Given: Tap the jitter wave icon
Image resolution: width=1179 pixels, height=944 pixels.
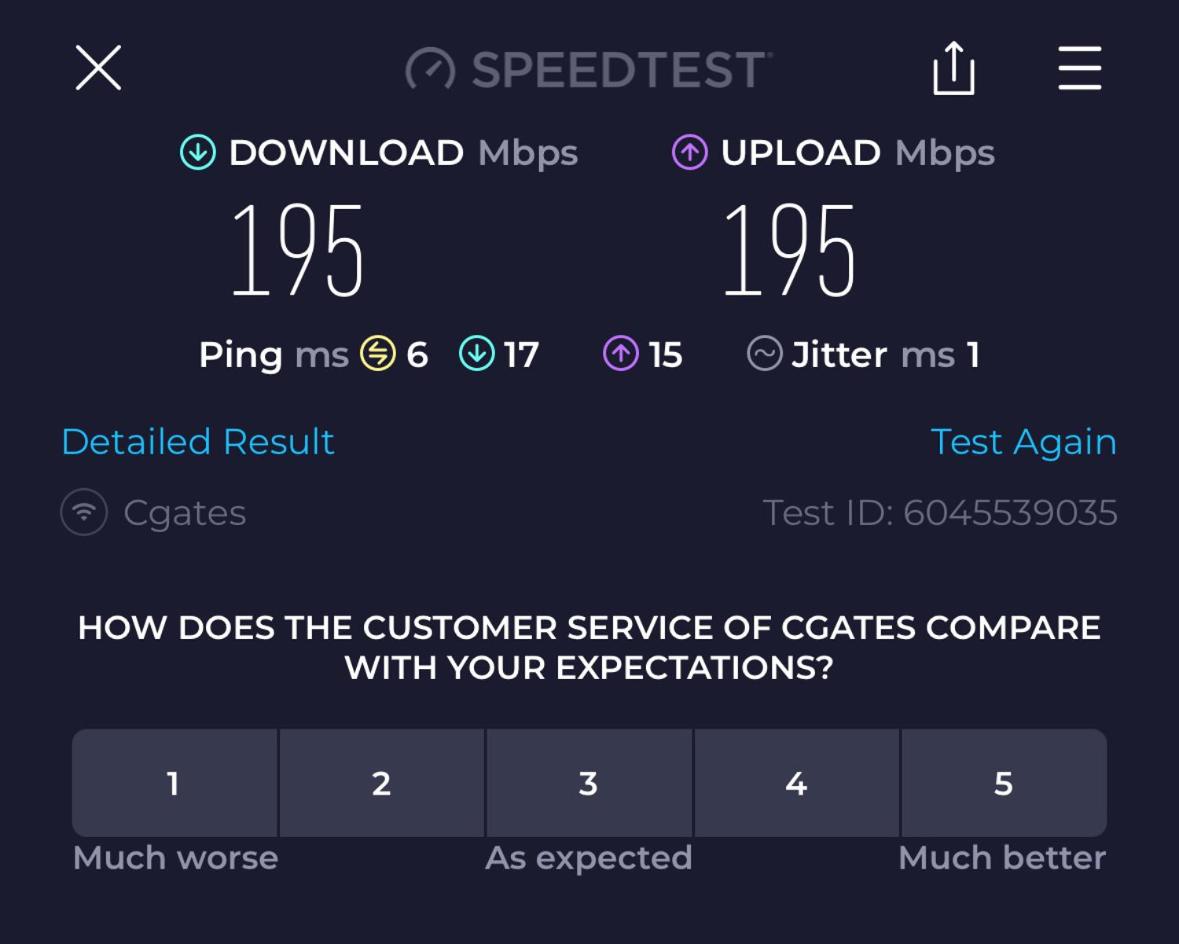Looking at the screenshot, I should click(765, 354).
